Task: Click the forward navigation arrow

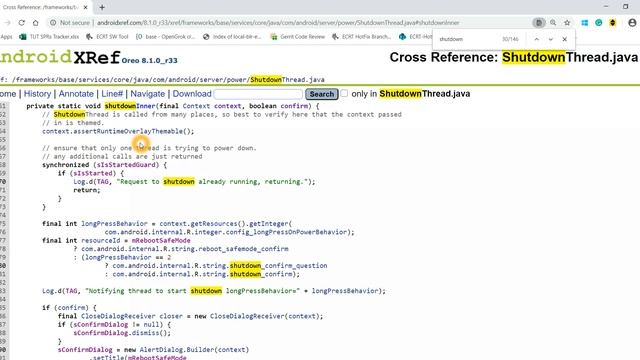Action: (x=7, y=23)
